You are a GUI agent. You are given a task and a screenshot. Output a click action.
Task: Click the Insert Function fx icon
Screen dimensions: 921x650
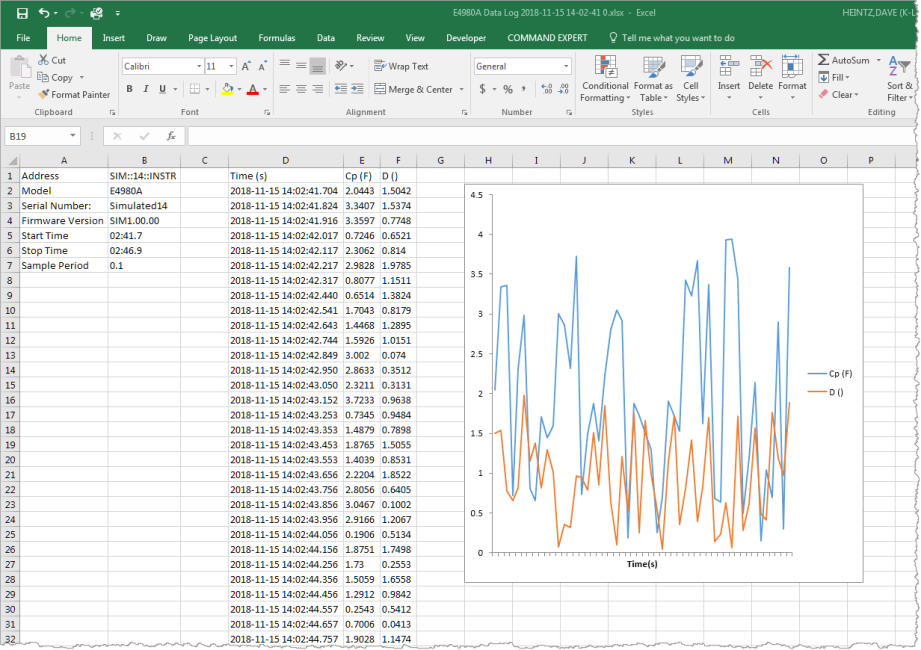coord(171,136)
